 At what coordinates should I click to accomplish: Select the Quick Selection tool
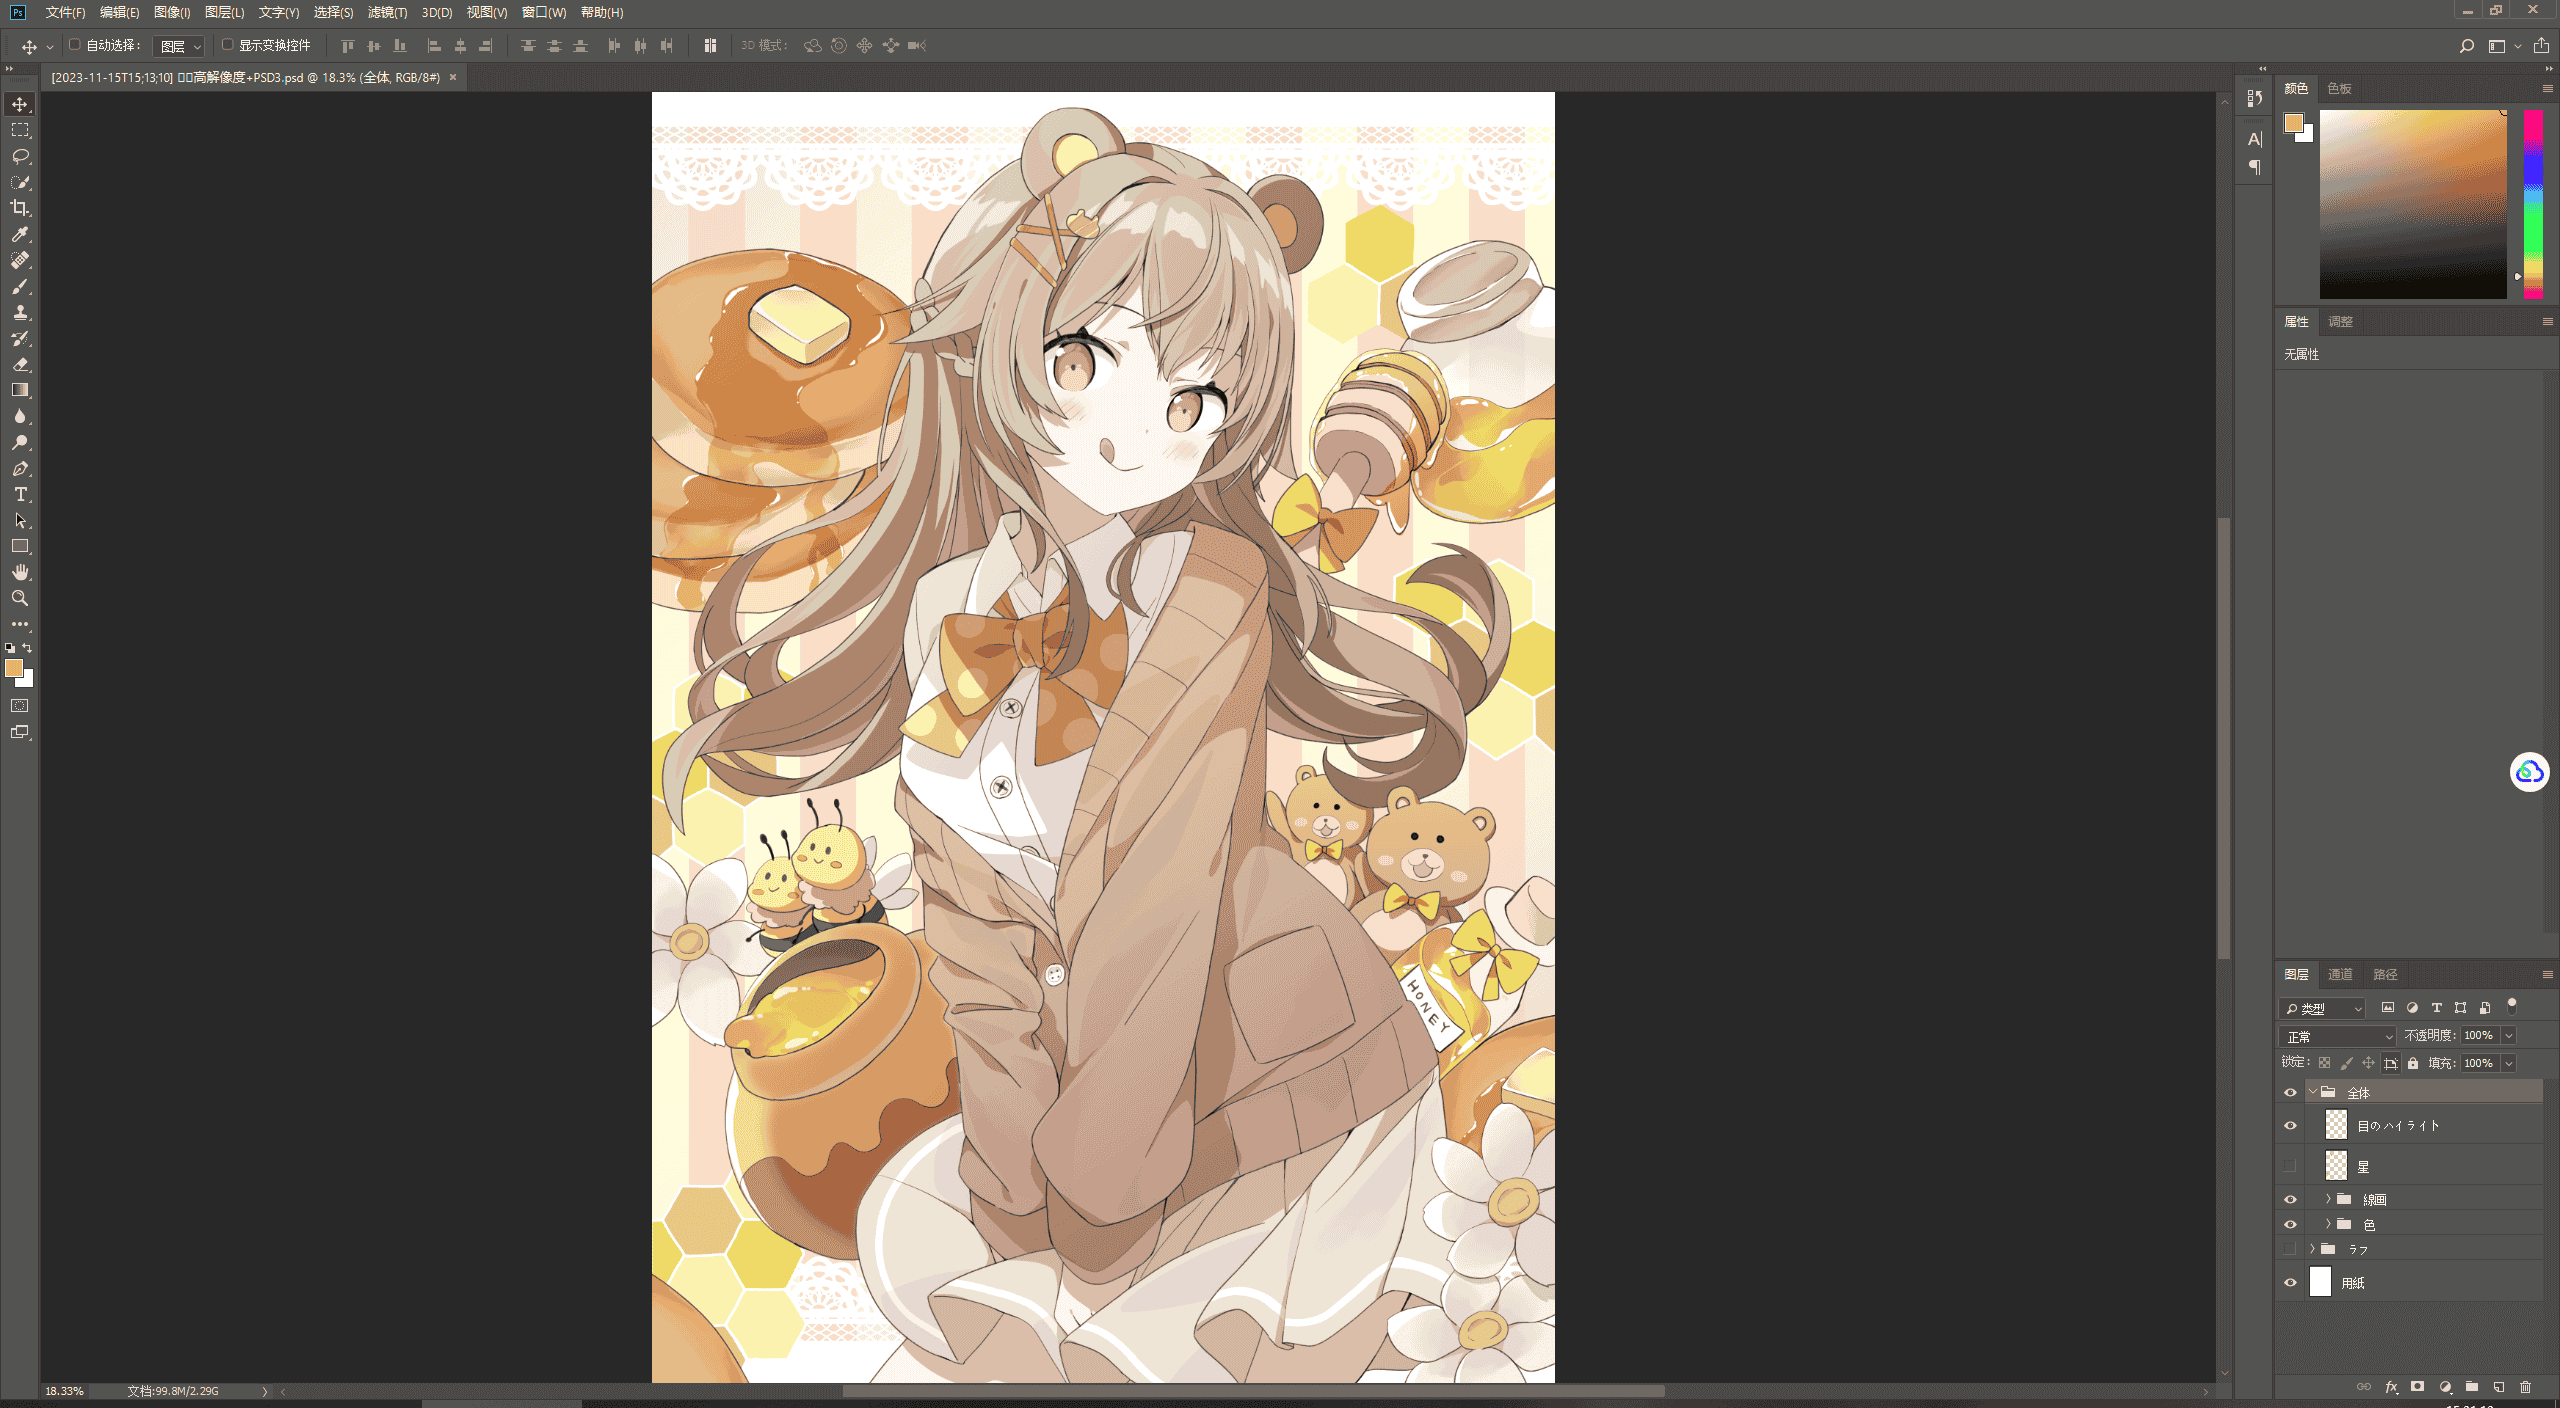click(x=20, y=182)
